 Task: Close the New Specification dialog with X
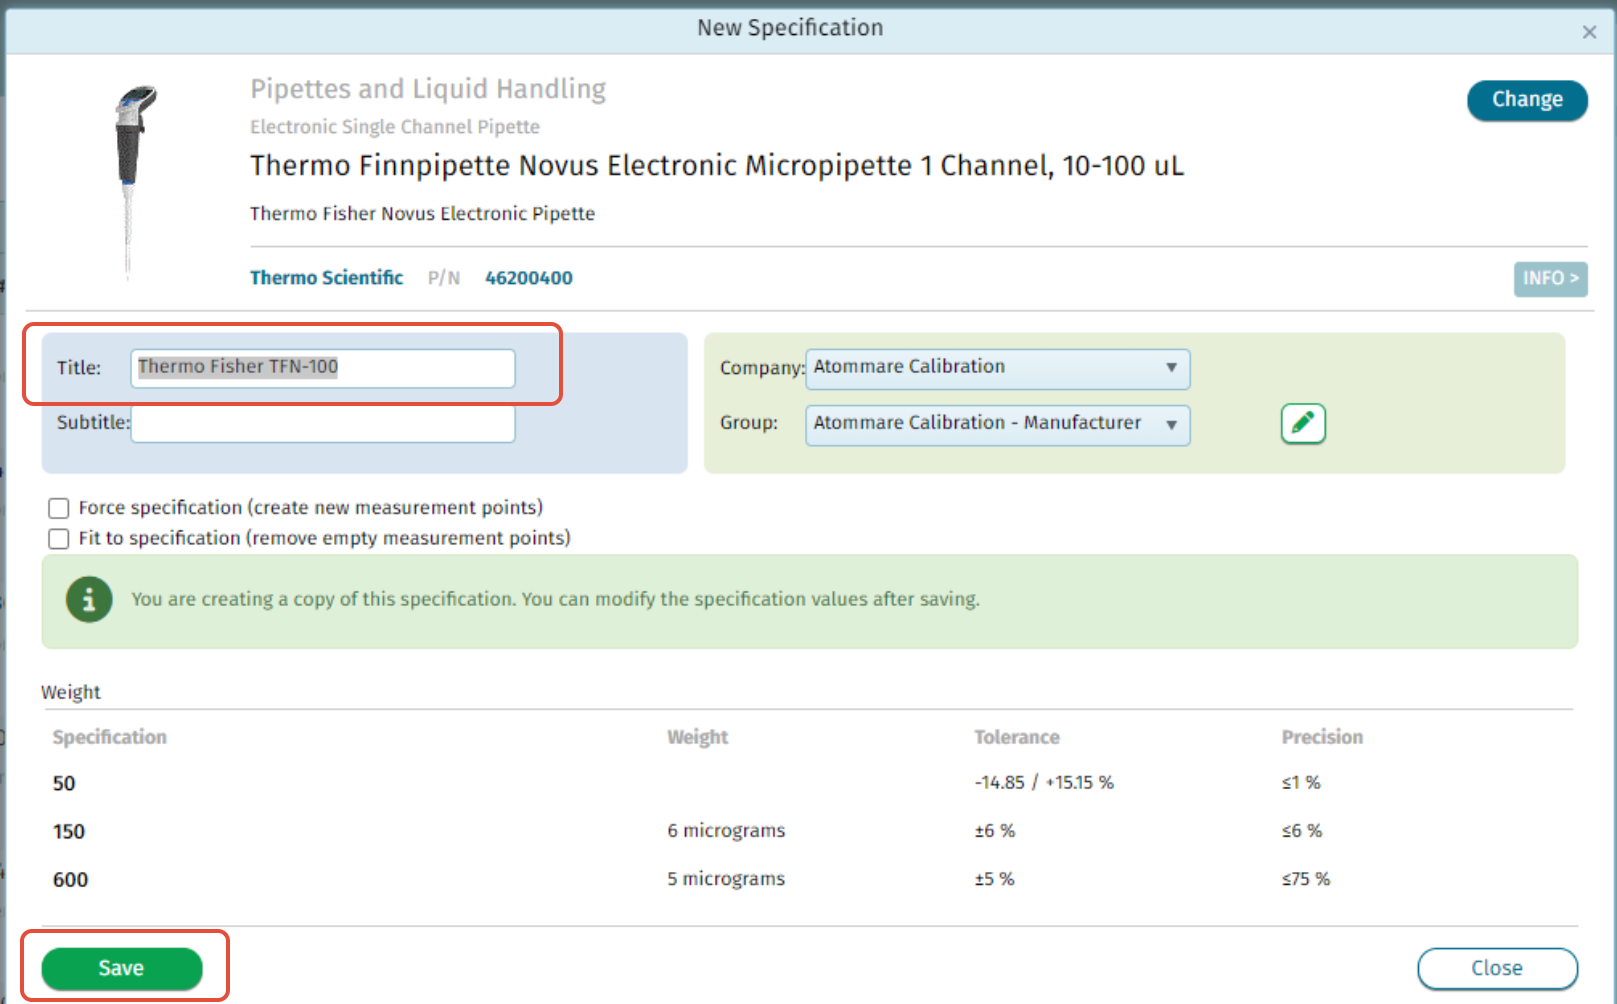pos(1589,32)
